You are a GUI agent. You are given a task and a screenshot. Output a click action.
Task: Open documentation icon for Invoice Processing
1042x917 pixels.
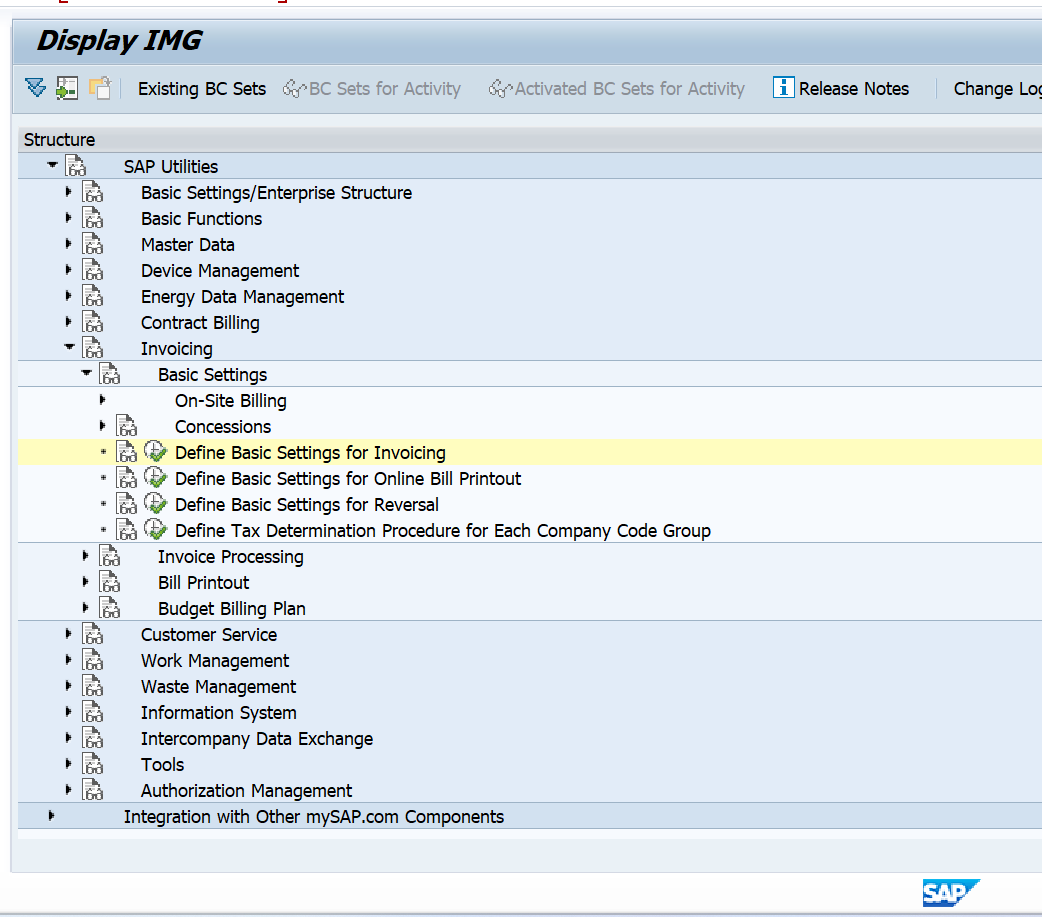110,556
